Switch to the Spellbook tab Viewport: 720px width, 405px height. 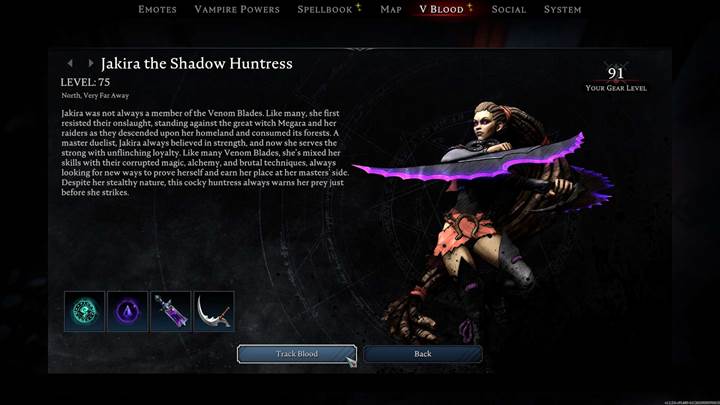click(x=325, y=9)
